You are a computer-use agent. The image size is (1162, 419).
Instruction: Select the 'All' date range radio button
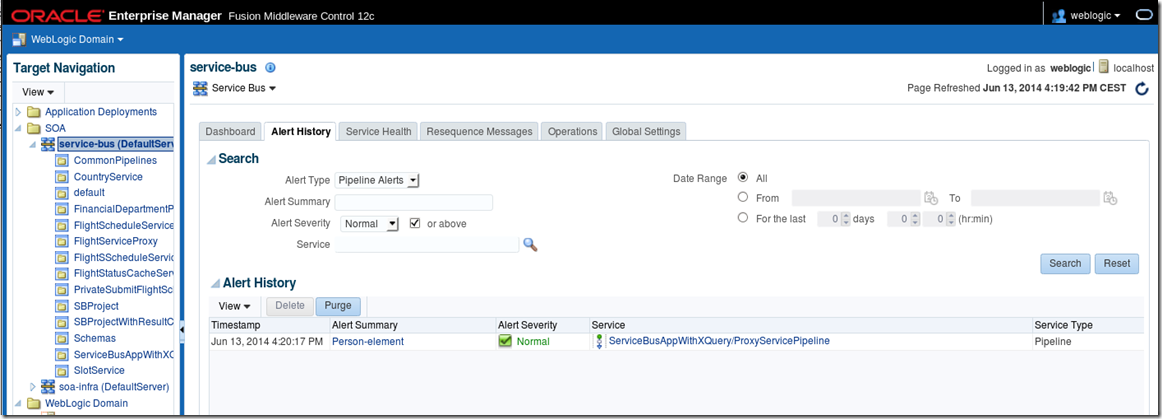tap(742, 178)
